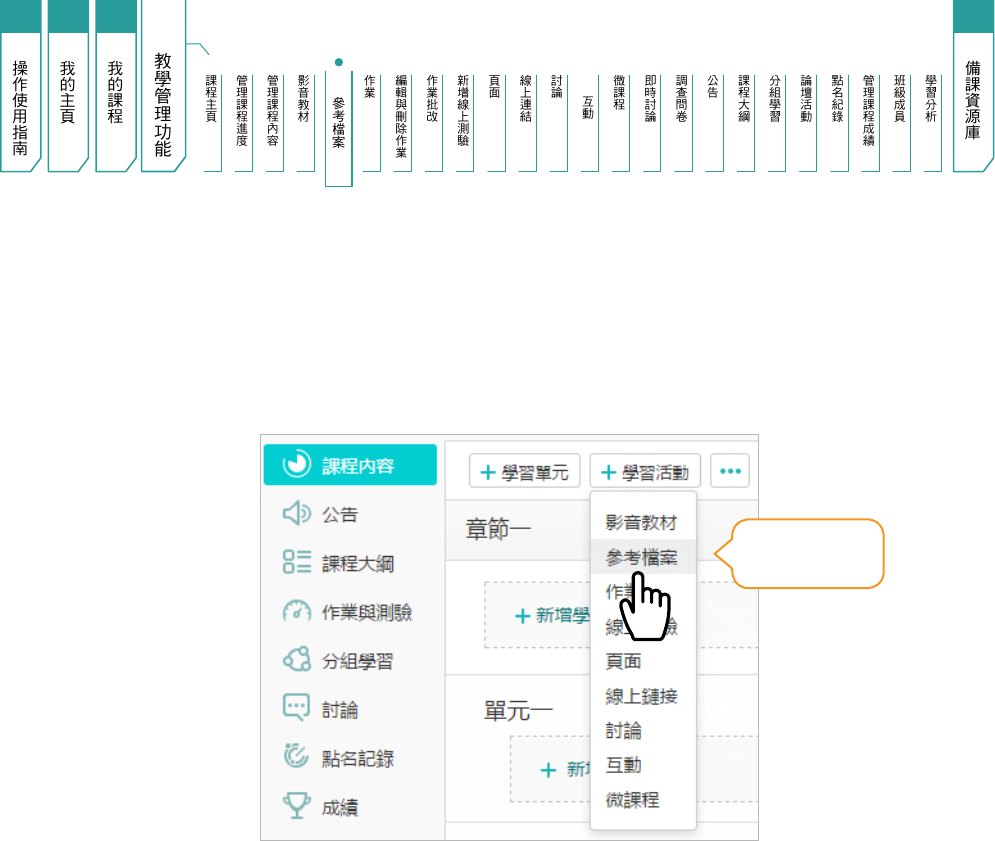Open the 操作使用指南 tab
This screenshot has height=841, width=995.
pyautogui.click(x=20, y=86)
